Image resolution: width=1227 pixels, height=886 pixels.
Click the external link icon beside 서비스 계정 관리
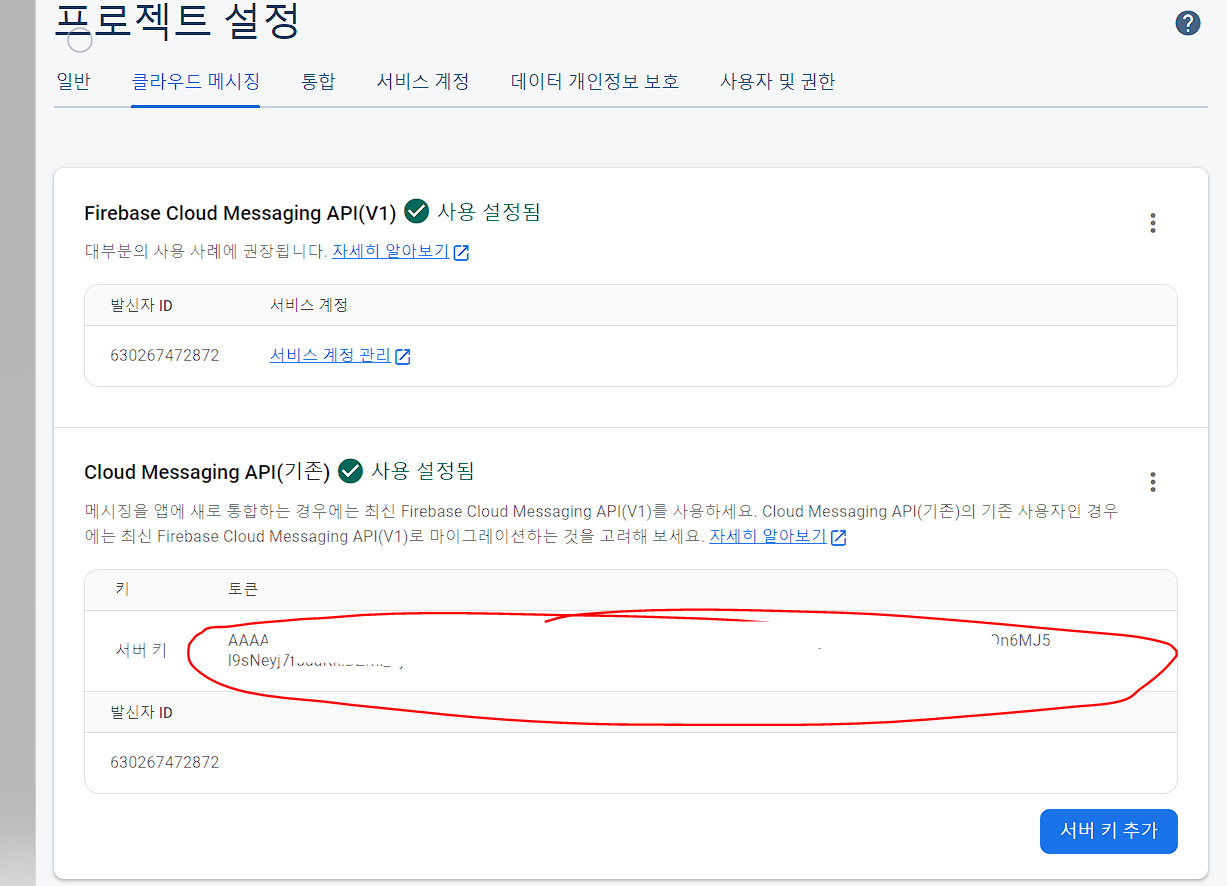(x=403, y=357)
